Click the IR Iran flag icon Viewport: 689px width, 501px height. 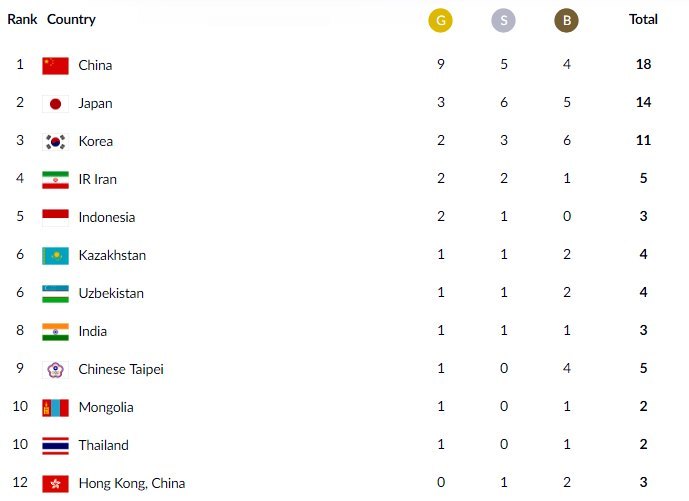click(55, 180)
